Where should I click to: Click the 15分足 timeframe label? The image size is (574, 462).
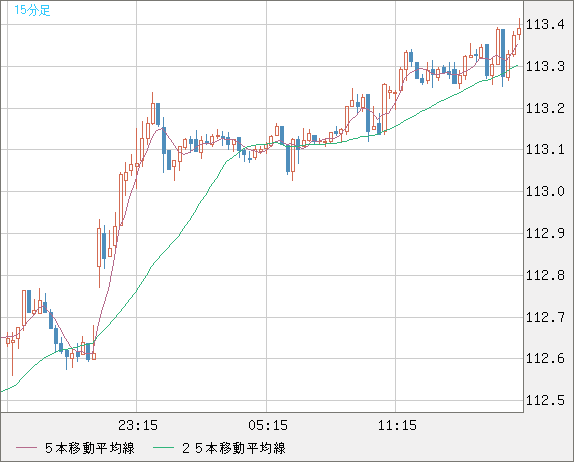(x=32, y=10)
